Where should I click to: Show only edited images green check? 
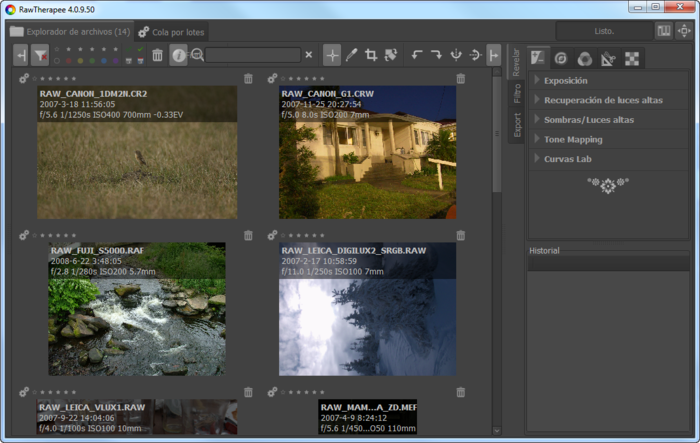(x=140, y=49)
